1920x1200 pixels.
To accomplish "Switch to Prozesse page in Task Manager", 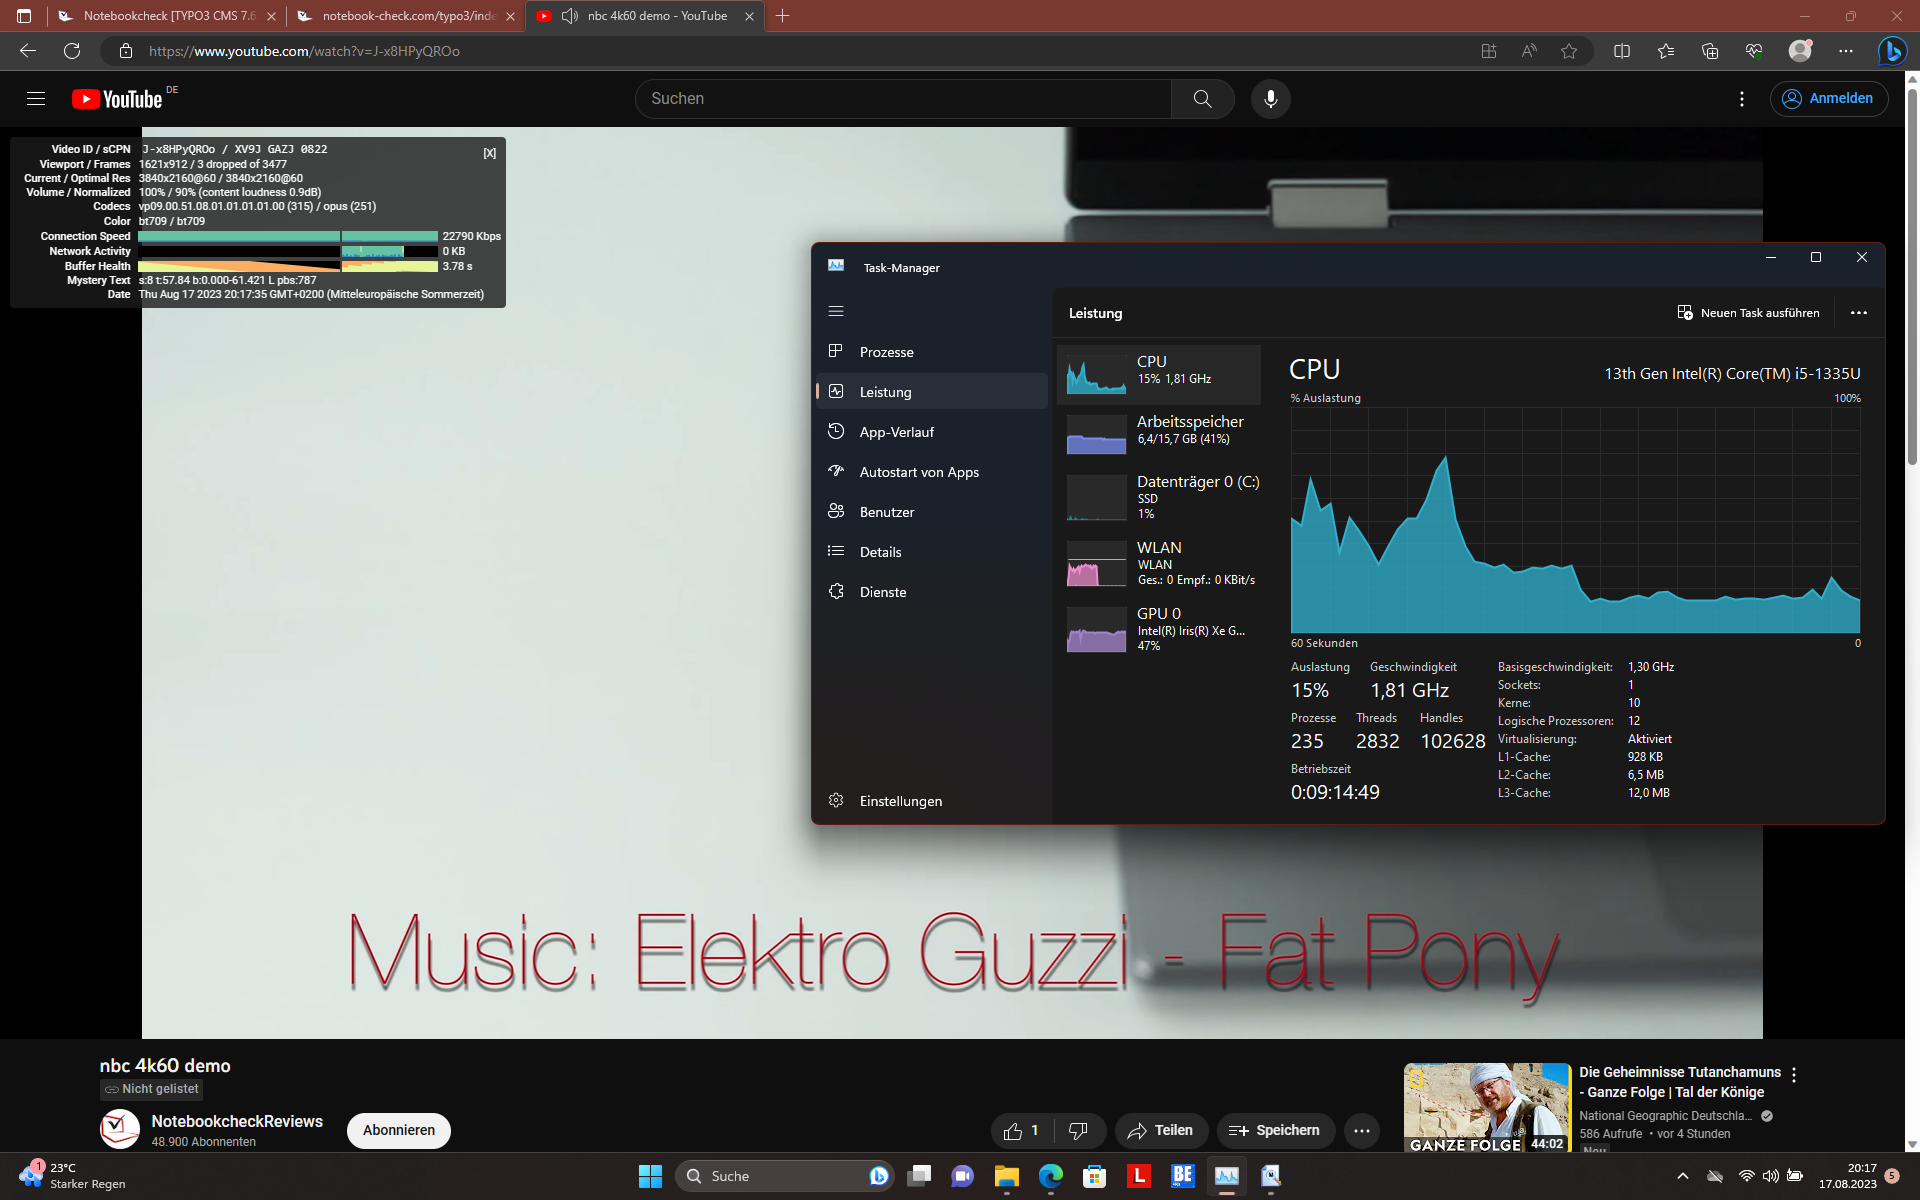I will (886, 352).
